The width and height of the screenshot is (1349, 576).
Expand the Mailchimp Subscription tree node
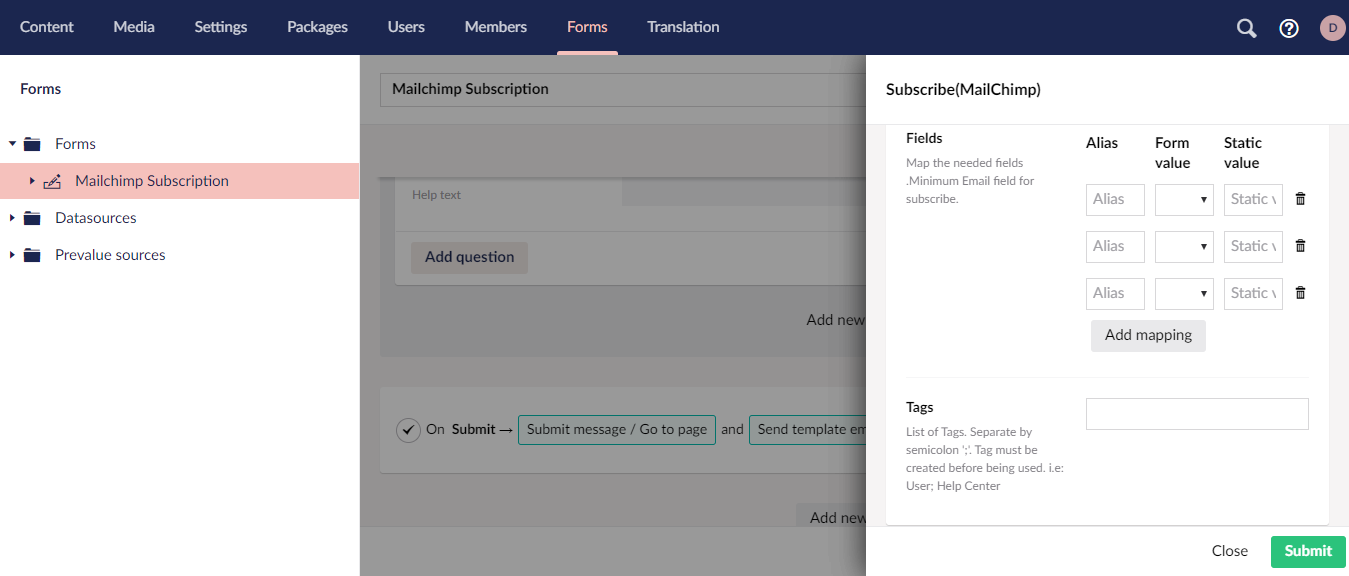coord(32,181)
